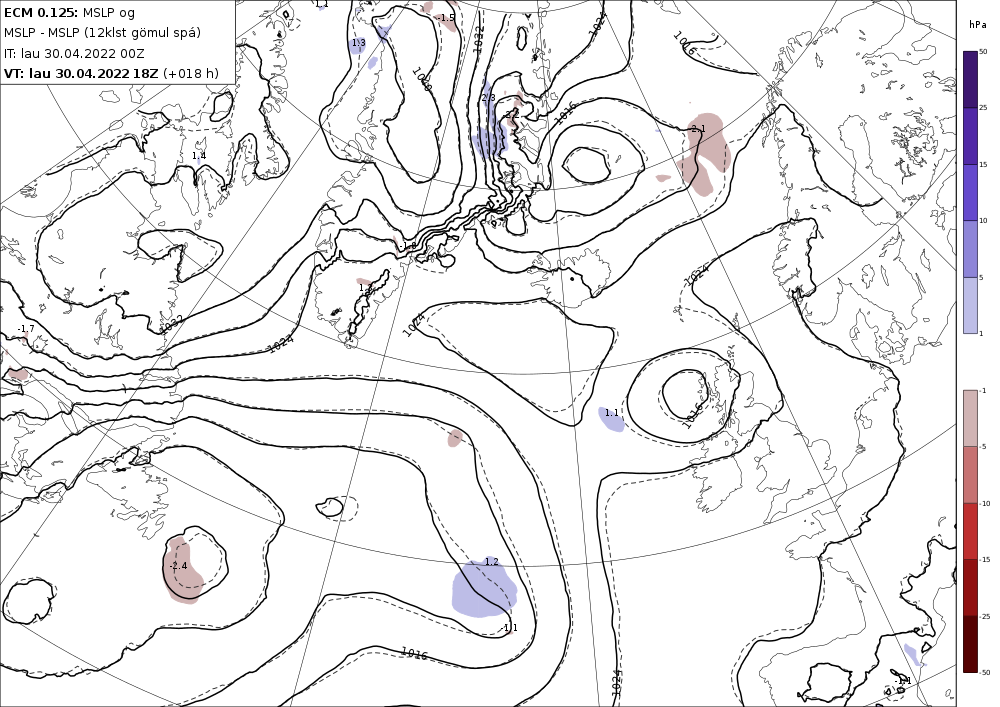
Task: Click the -5 to -10 salmon legend band
Action: 970,474
